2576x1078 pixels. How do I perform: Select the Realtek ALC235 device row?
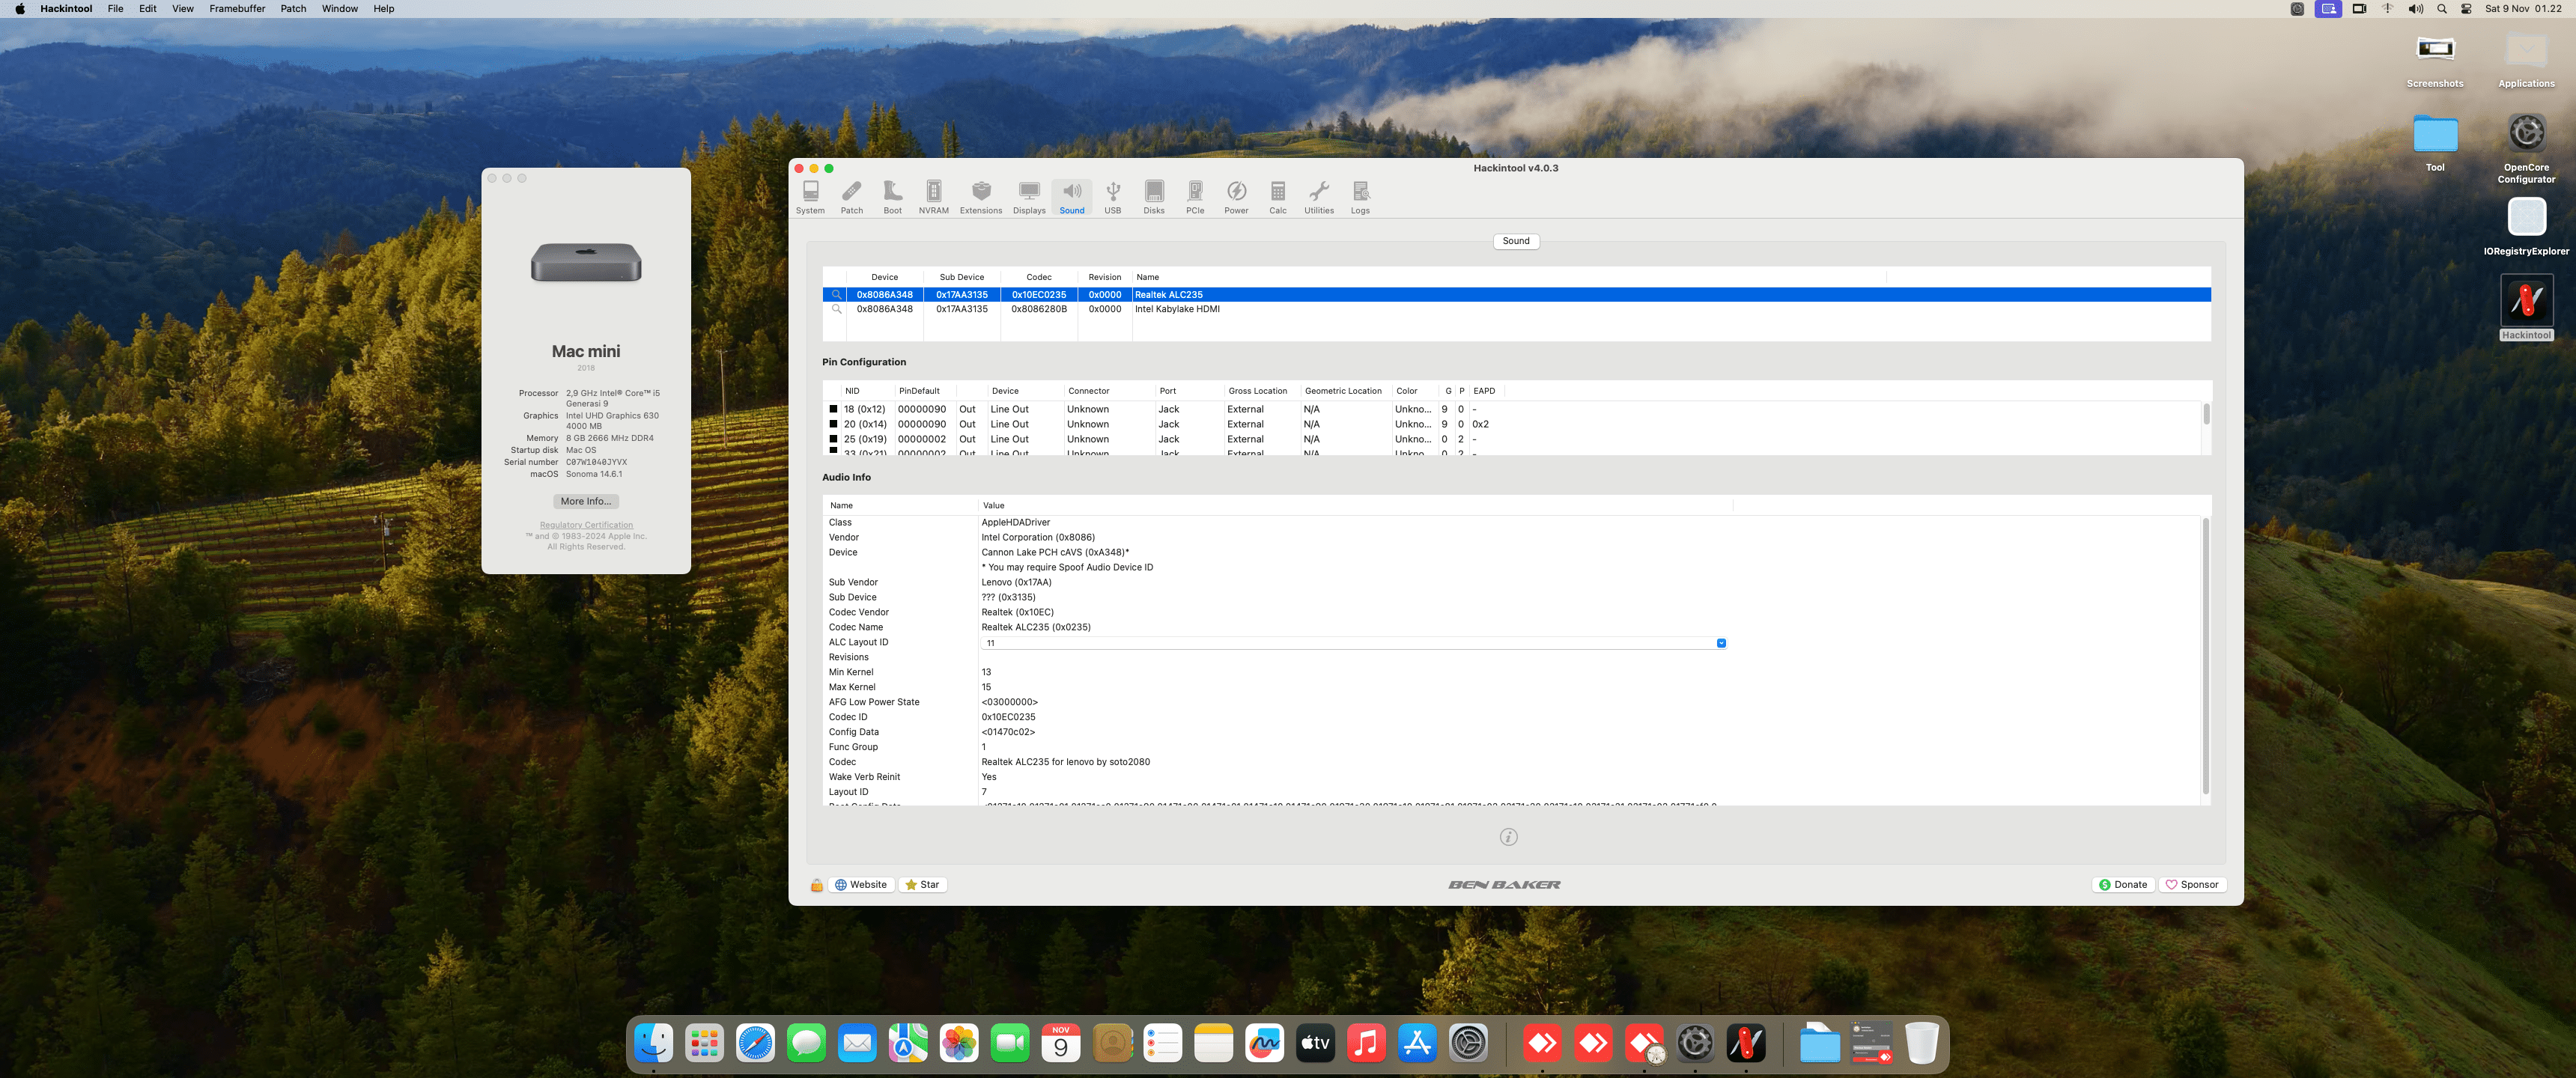[1516, 295]
